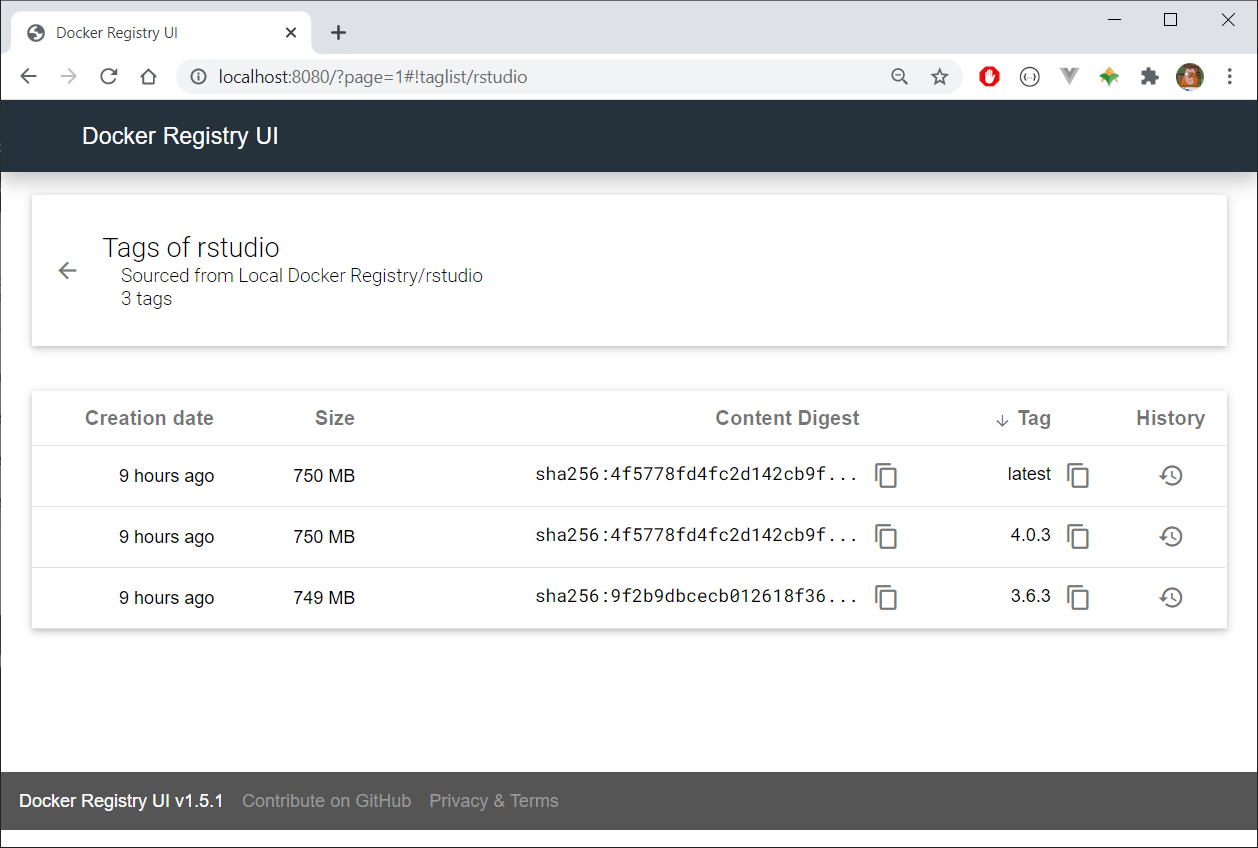Click the browser forward arrow
The height and width of the screenshot is (848, 1258).
pyautogui.click(x=68, y=77)
